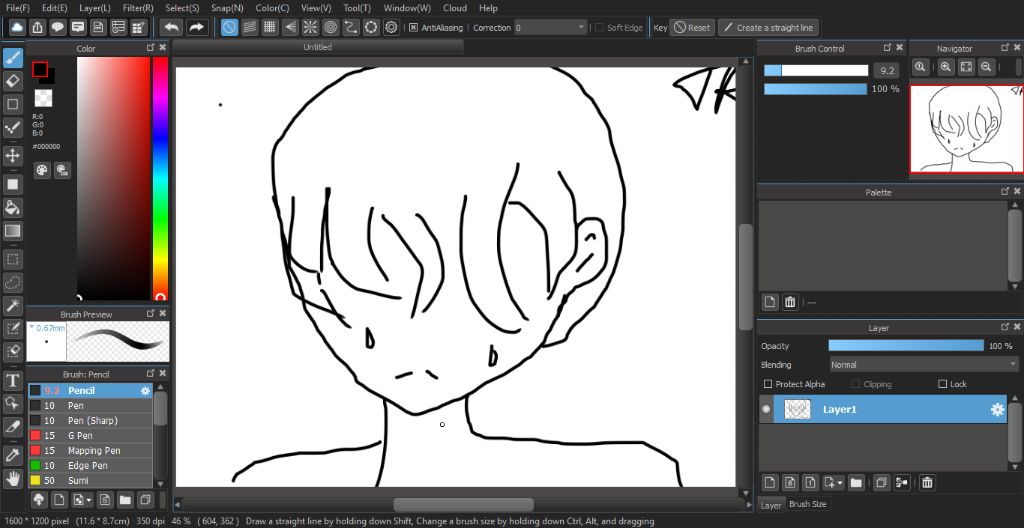Enable the grid snap icon
The width and height of the screenshot is (1024, 528).
coord(269,27)
